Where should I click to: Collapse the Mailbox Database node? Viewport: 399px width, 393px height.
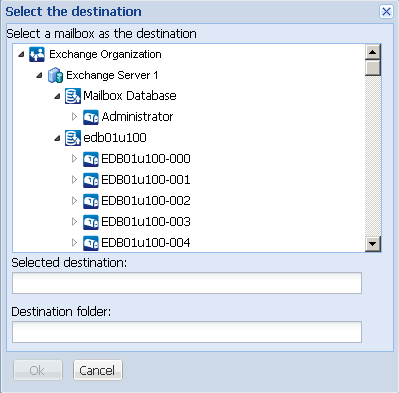point(57,96)
